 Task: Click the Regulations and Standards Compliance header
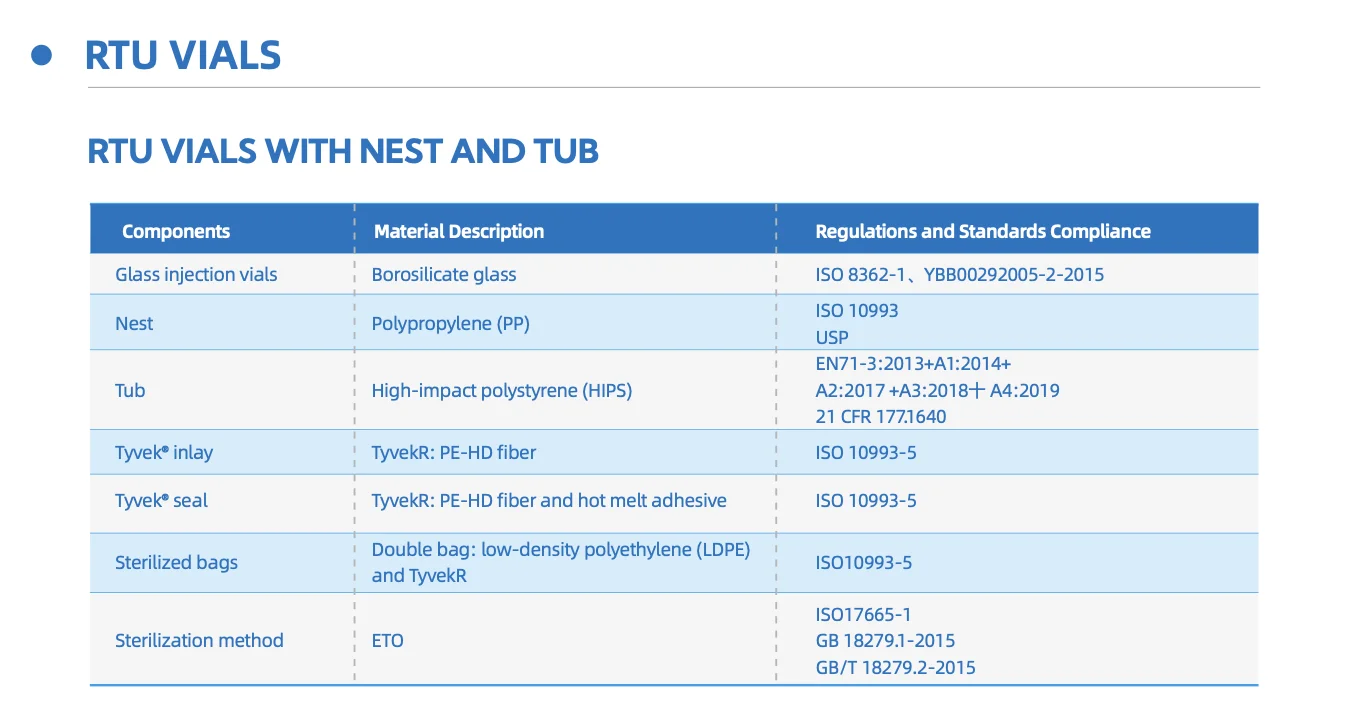tap(983, 231)
